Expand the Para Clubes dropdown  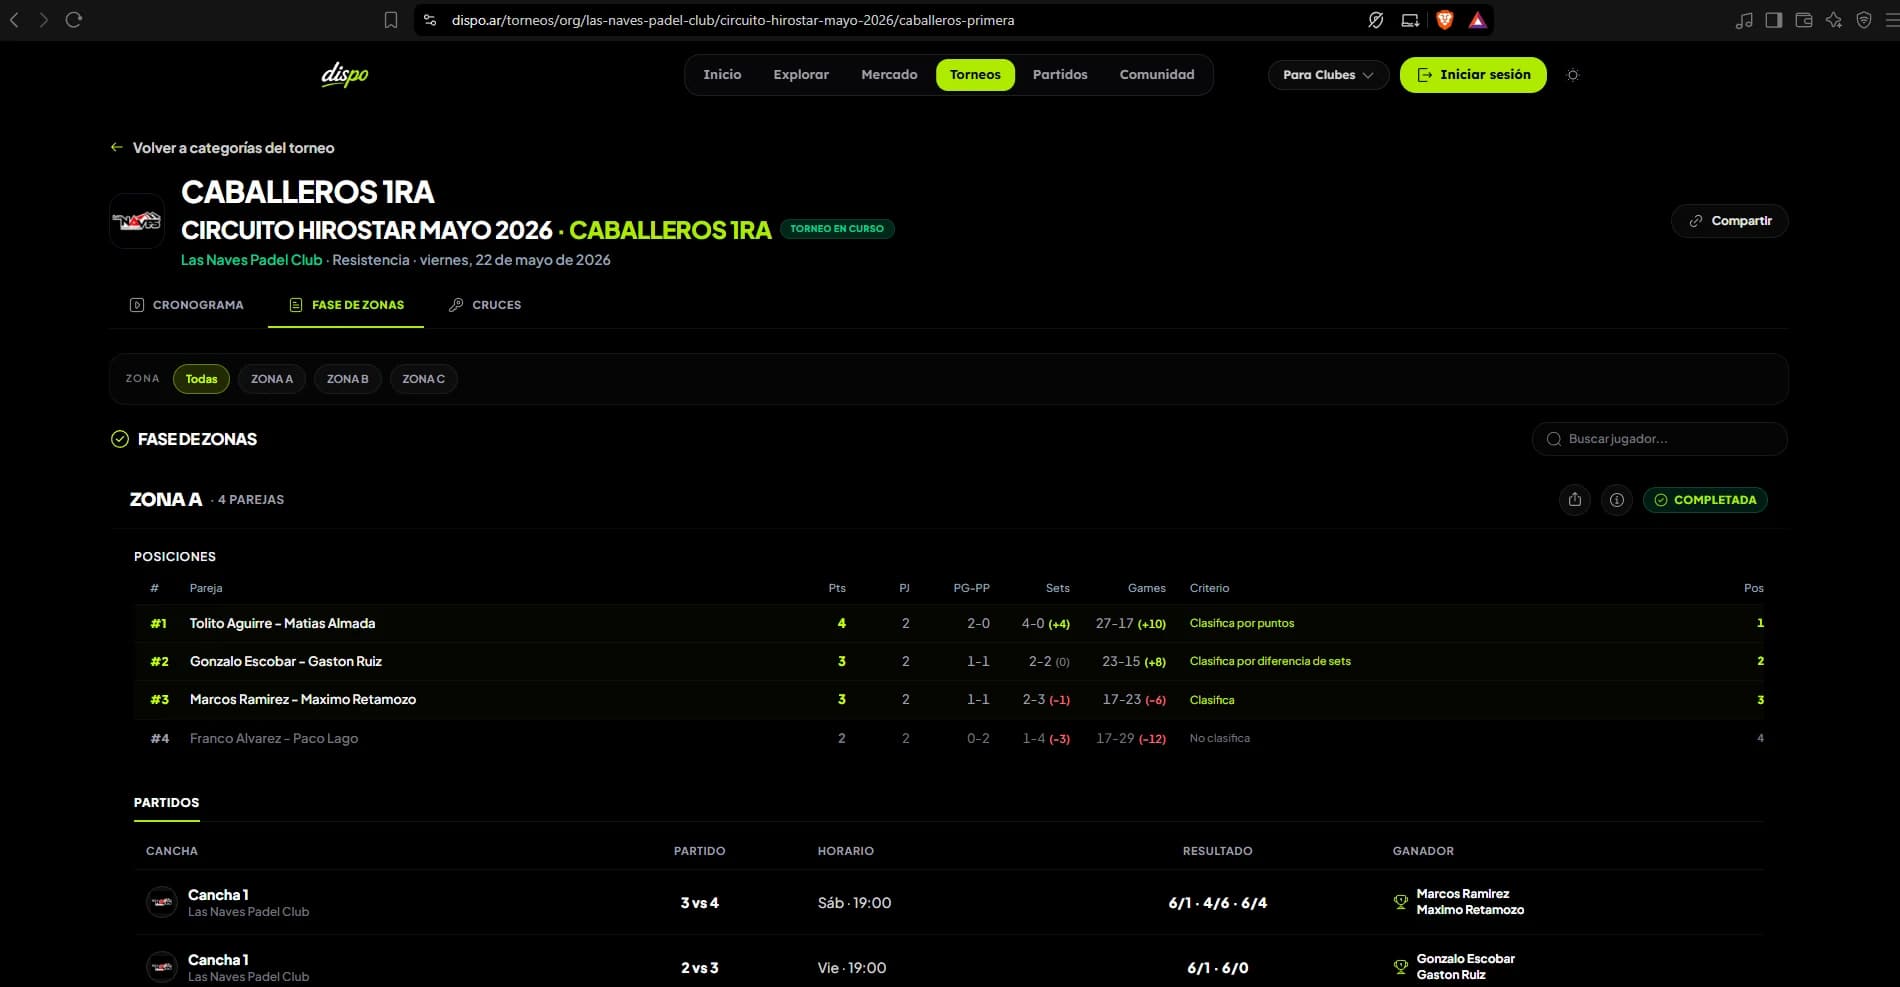[1328, 75]
